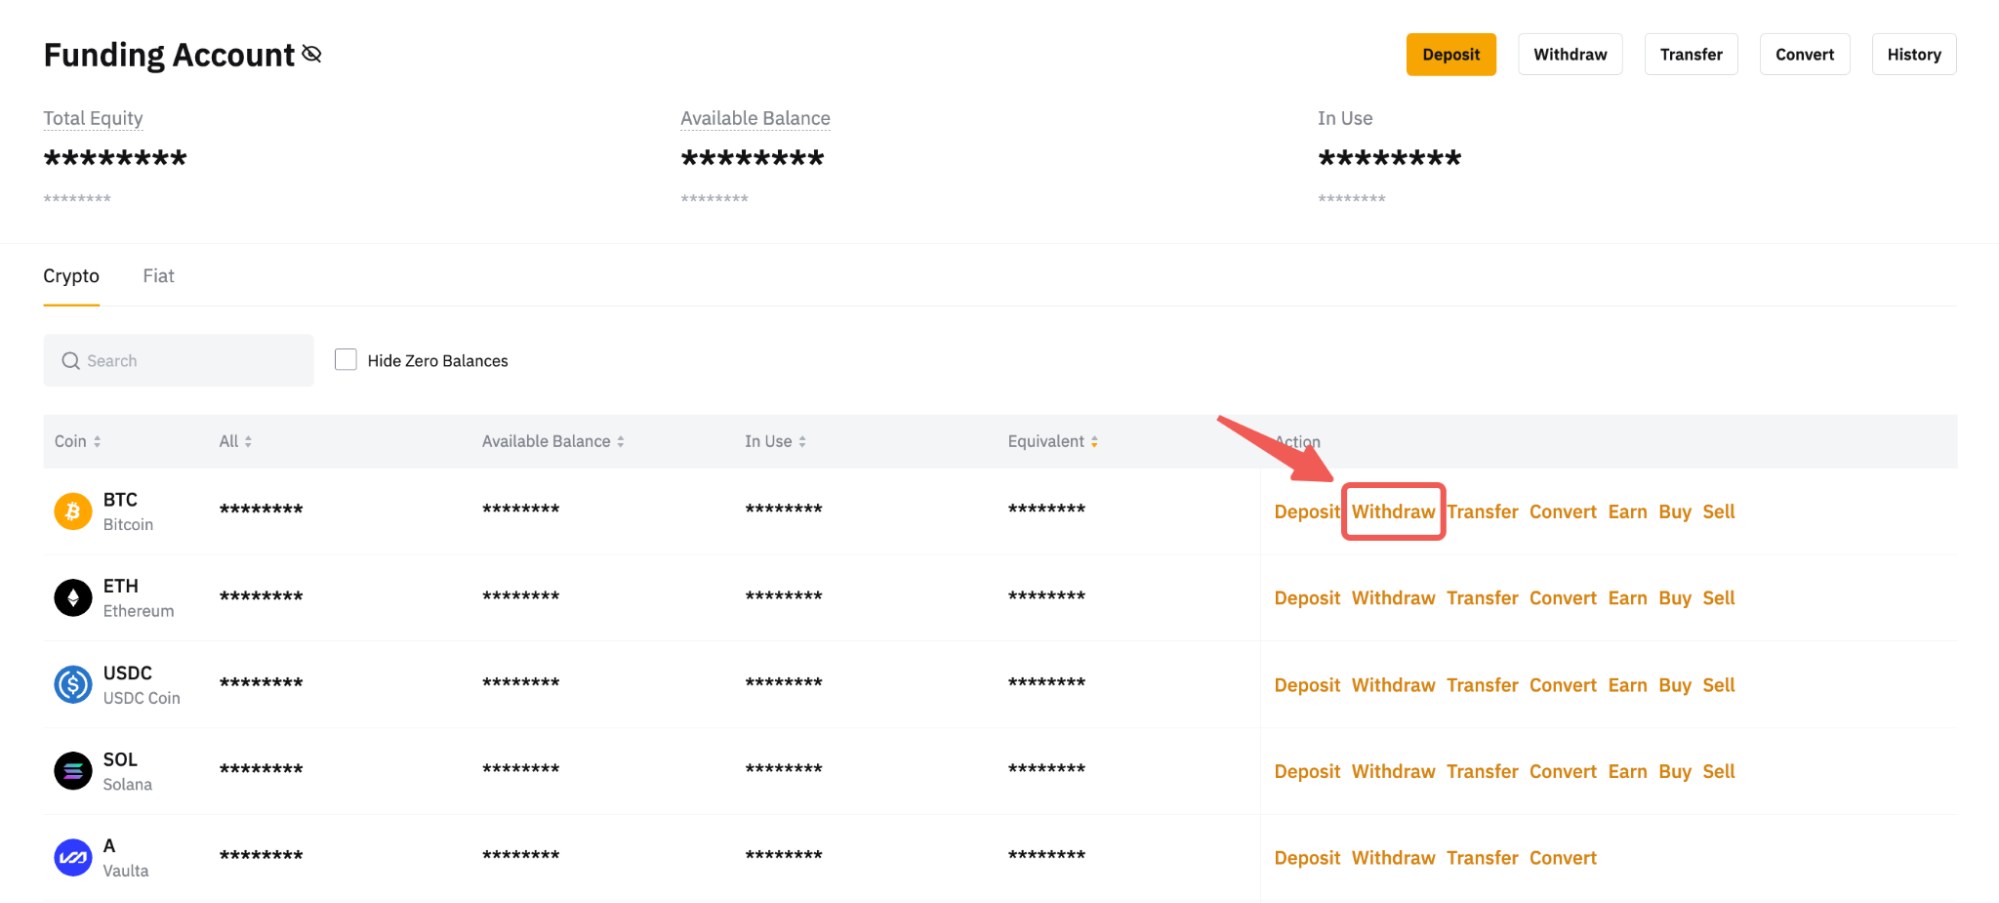Sort by Equivalent column arrows
The width and height of the screenshot is (1999, 903).
[1094, 441]
